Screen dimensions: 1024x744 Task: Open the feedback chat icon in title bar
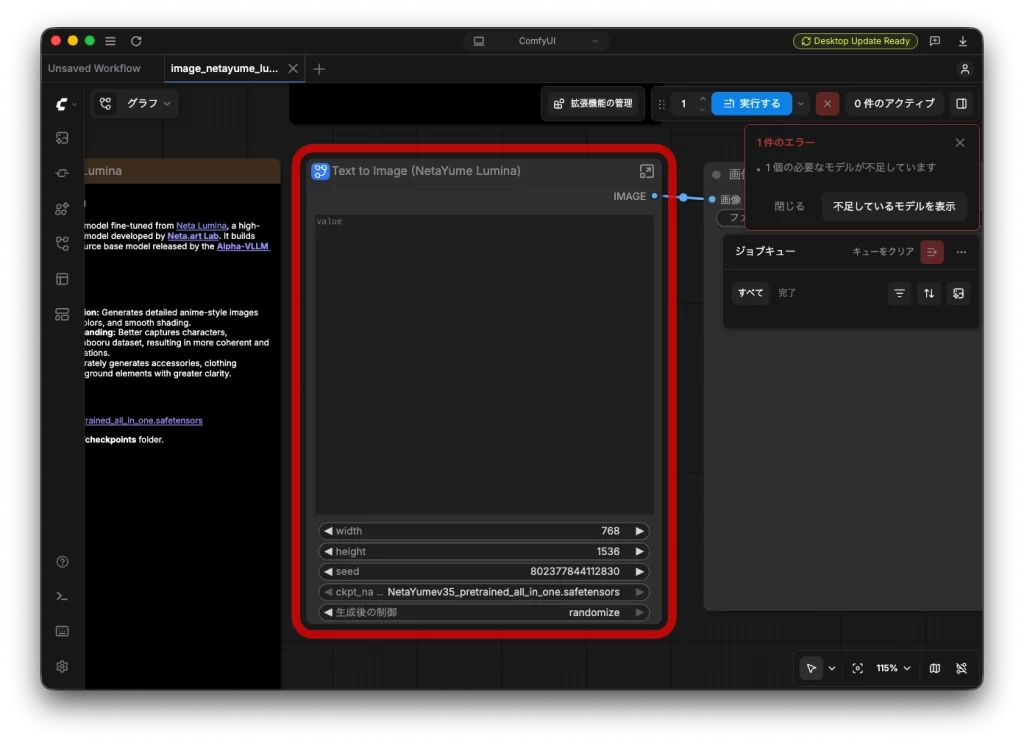tap(935, 41)
